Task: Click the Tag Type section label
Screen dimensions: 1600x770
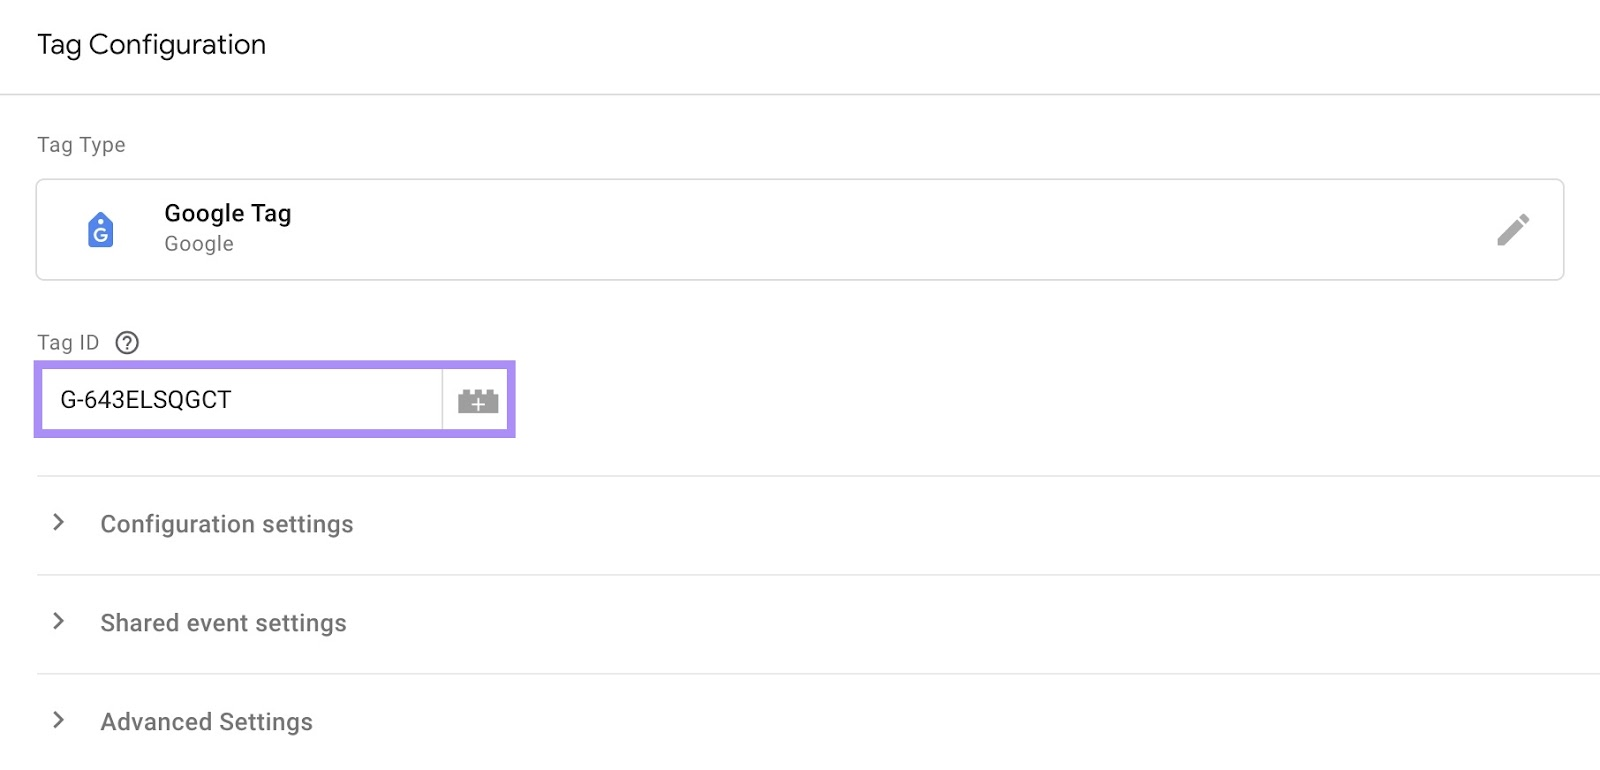Action: tap(81, 144)
